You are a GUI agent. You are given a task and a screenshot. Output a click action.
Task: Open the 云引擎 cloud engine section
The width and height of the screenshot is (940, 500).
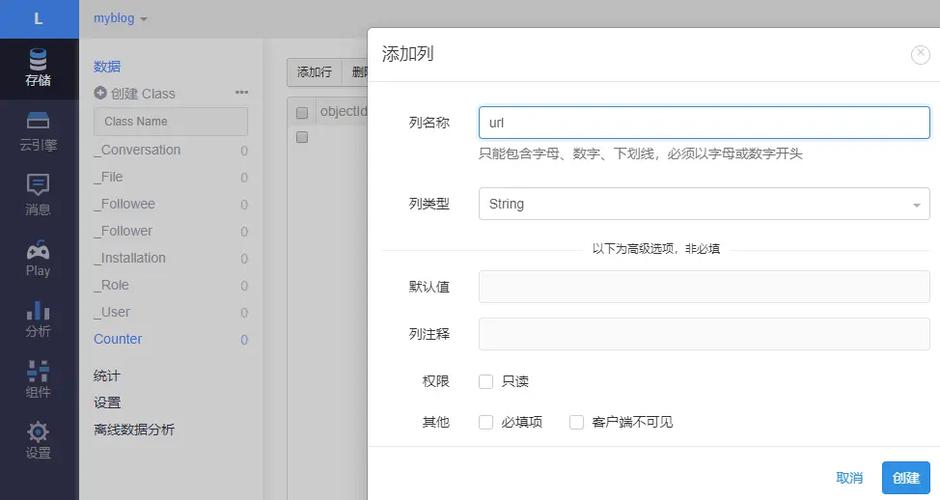click(38, 131)
